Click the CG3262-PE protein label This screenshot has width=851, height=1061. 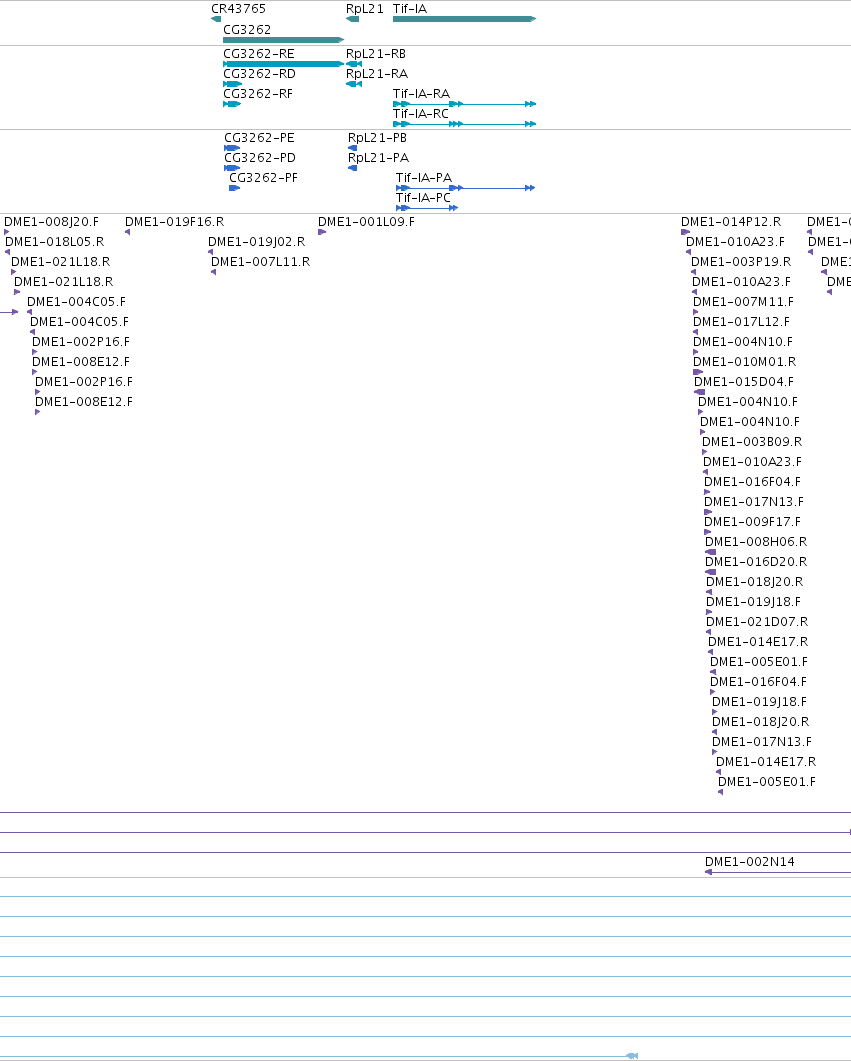pyautogui.click(x=259, y=137)
